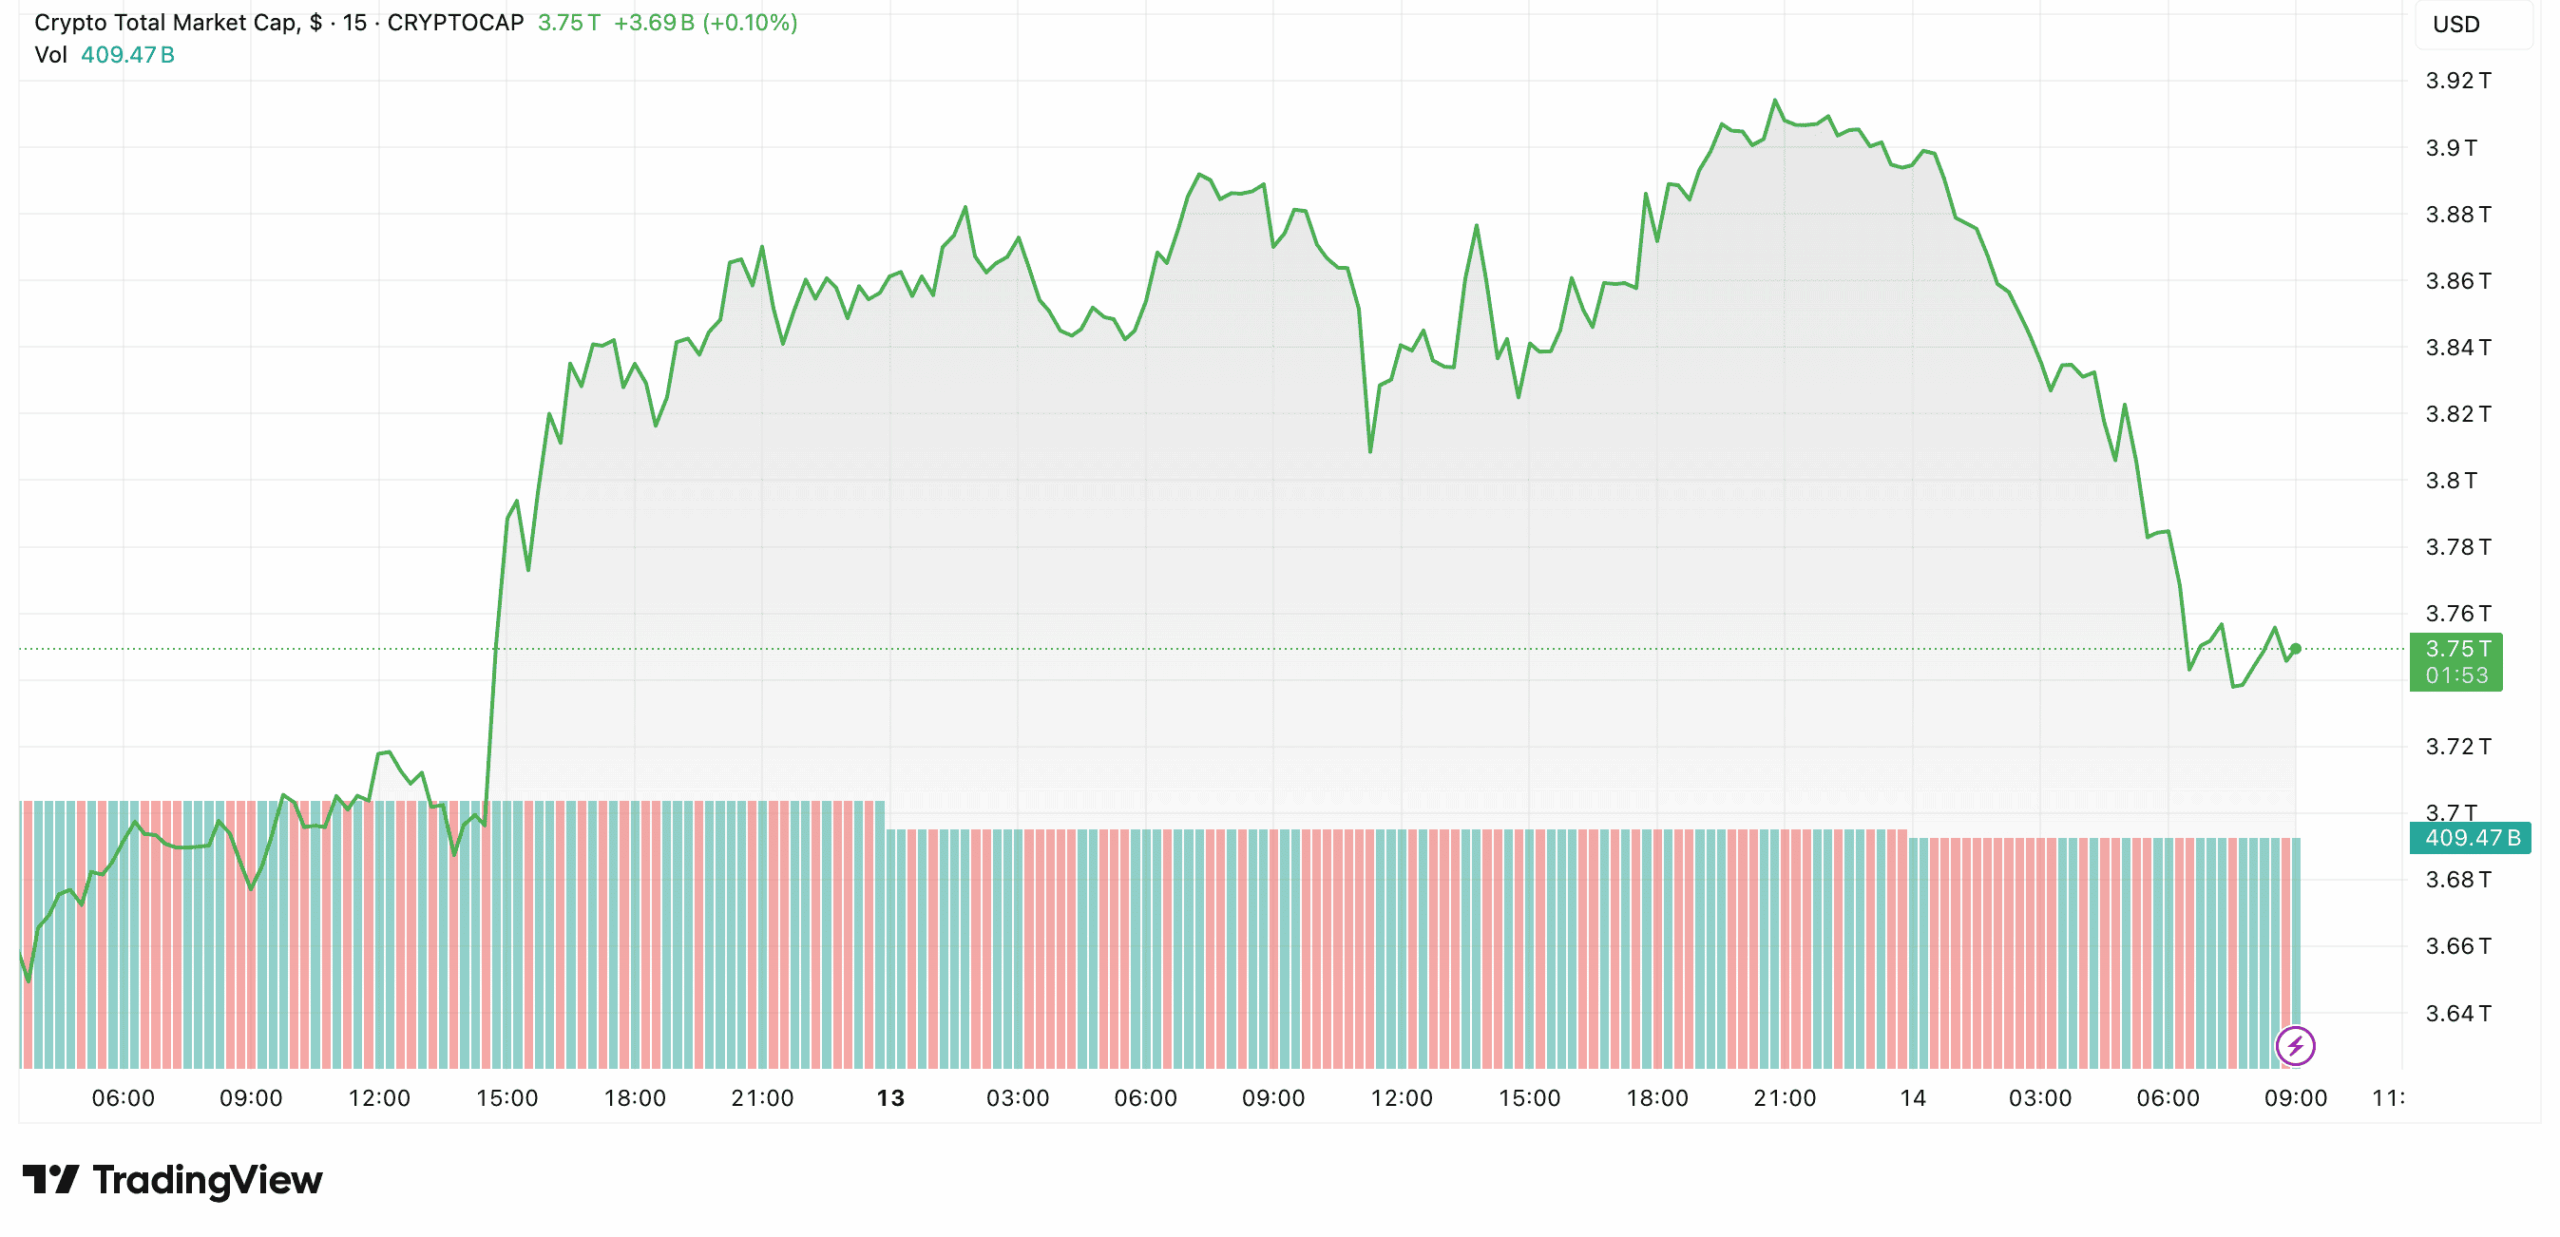
Task: Click the 3.92 T price axis label
Action: [2457, 80]
